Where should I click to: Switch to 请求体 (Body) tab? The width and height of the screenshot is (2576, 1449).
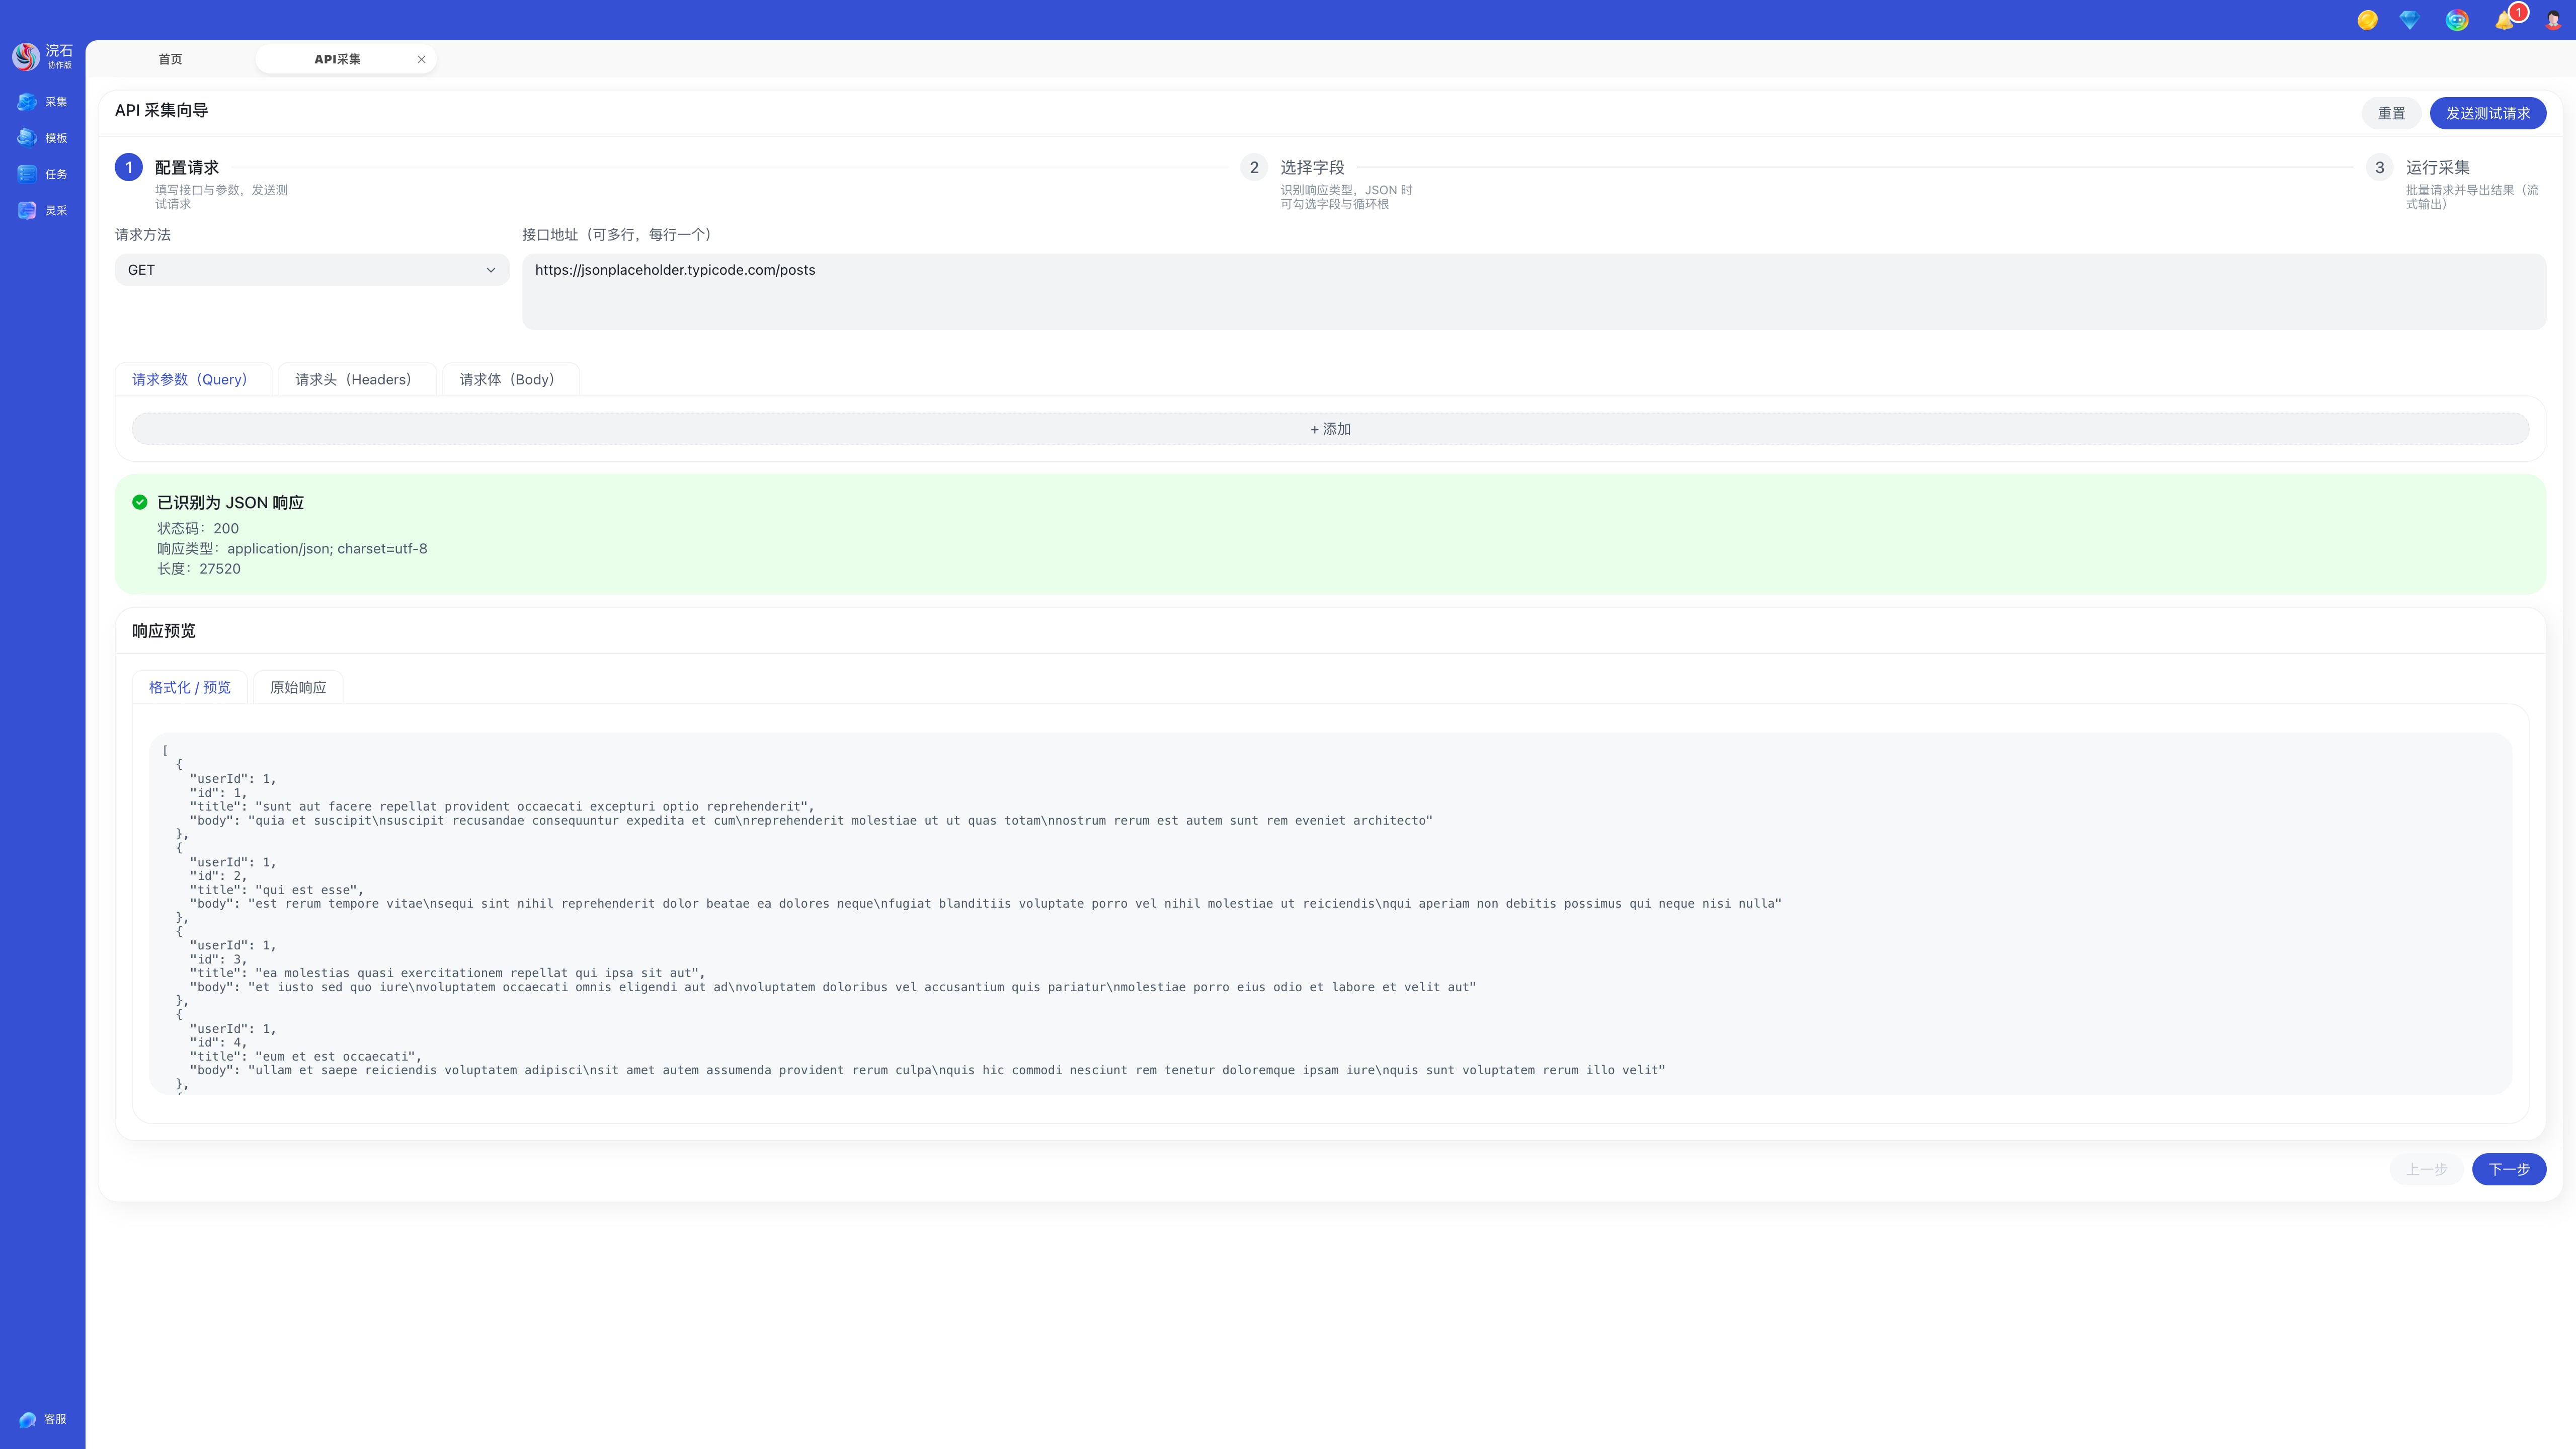[x=507, y=380]
